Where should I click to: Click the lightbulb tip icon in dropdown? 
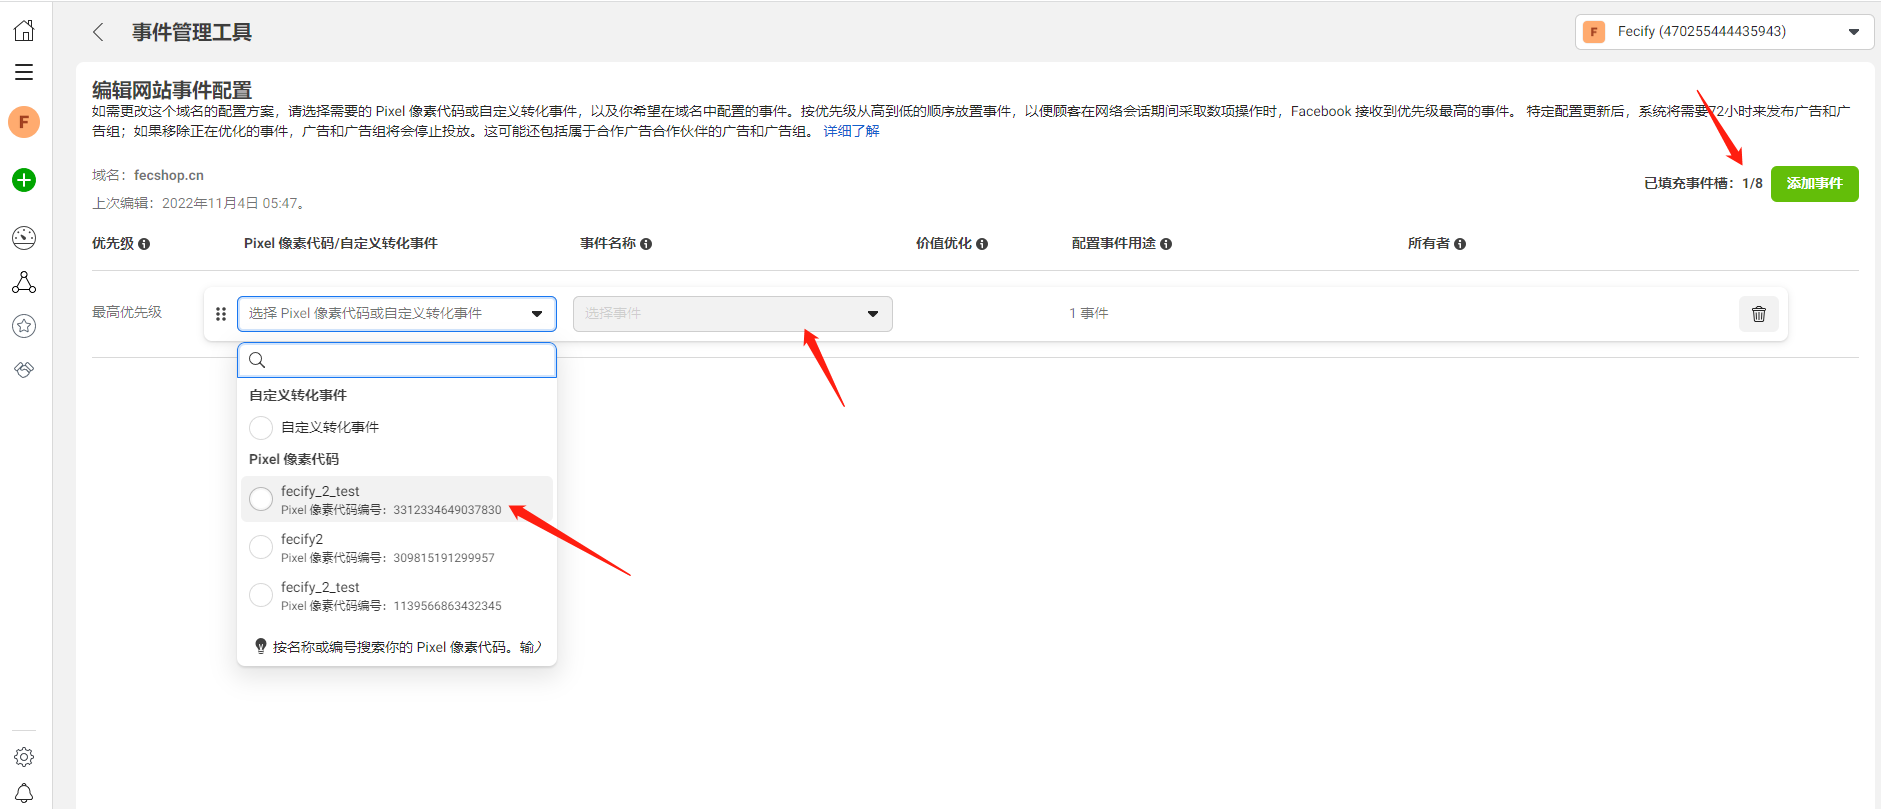(261, 646)
